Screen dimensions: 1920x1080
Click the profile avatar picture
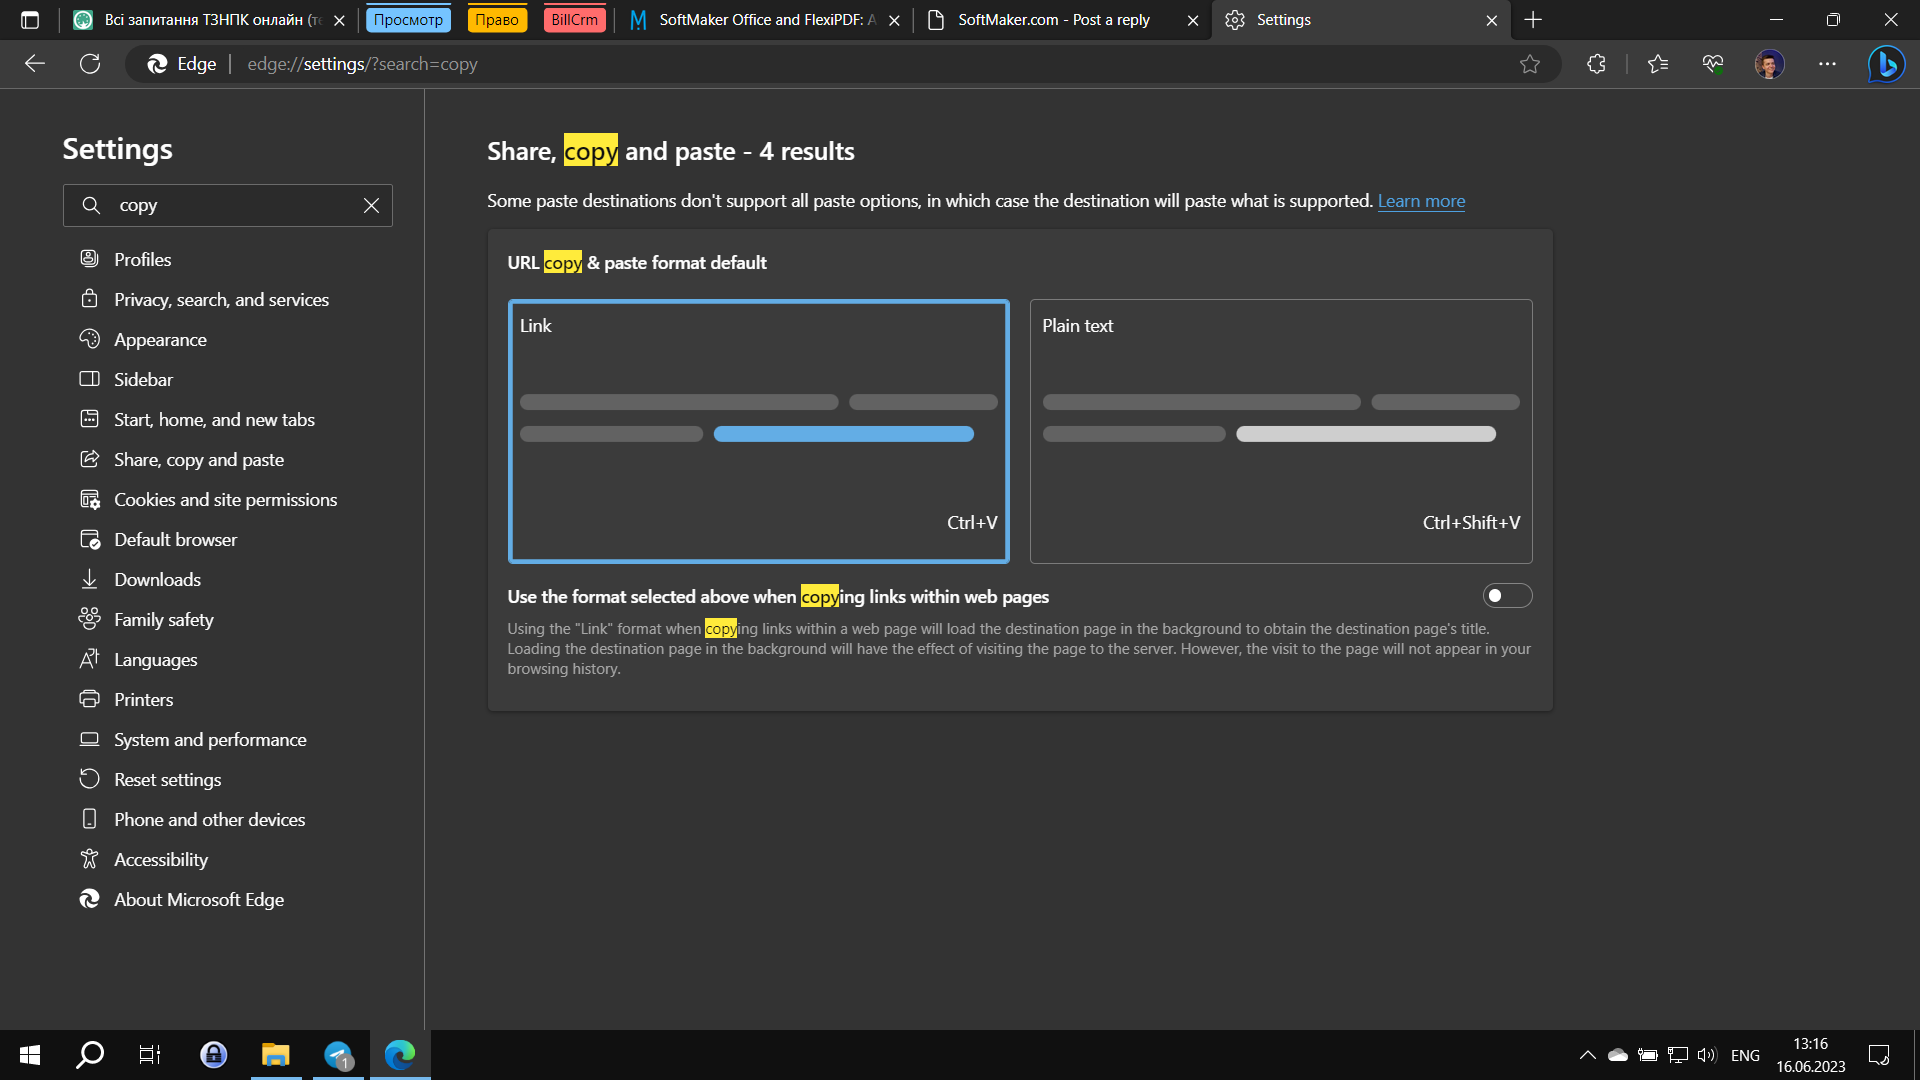[1769, 64]
